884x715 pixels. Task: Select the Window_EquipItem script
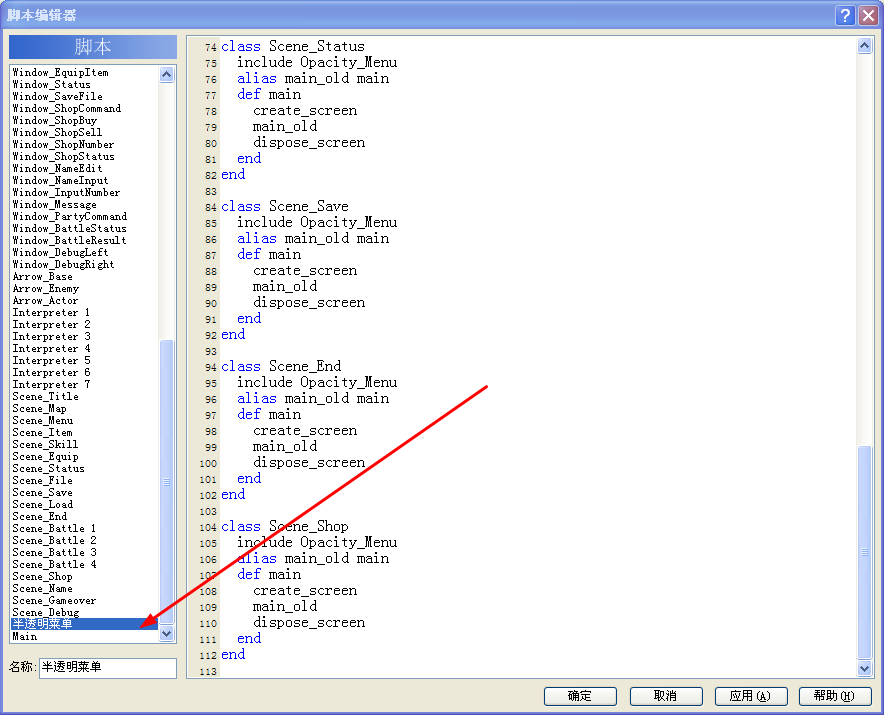[x=85, y=72]
